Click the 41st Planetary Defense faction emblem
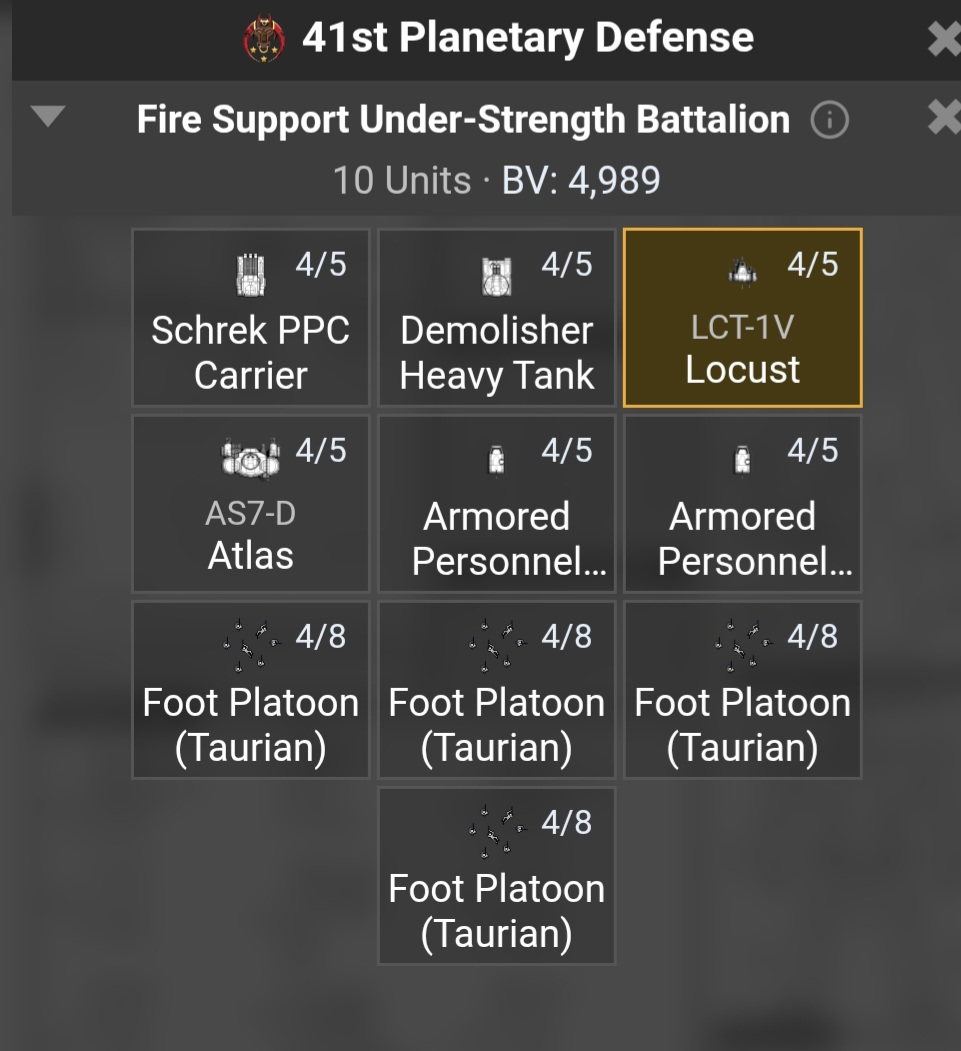 point(264,40)
